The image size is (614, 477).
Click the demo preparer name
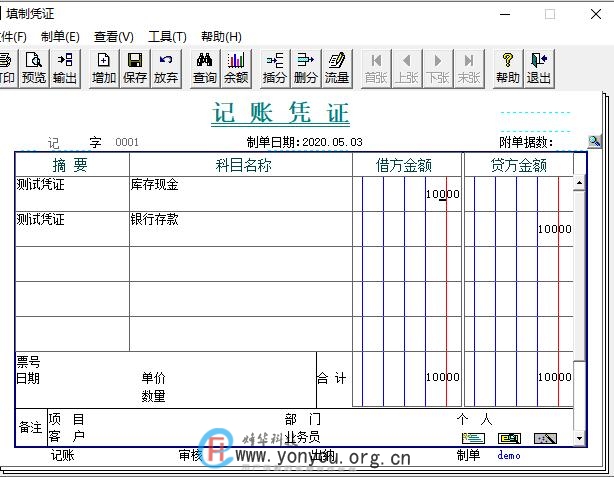tap(509, 455)
